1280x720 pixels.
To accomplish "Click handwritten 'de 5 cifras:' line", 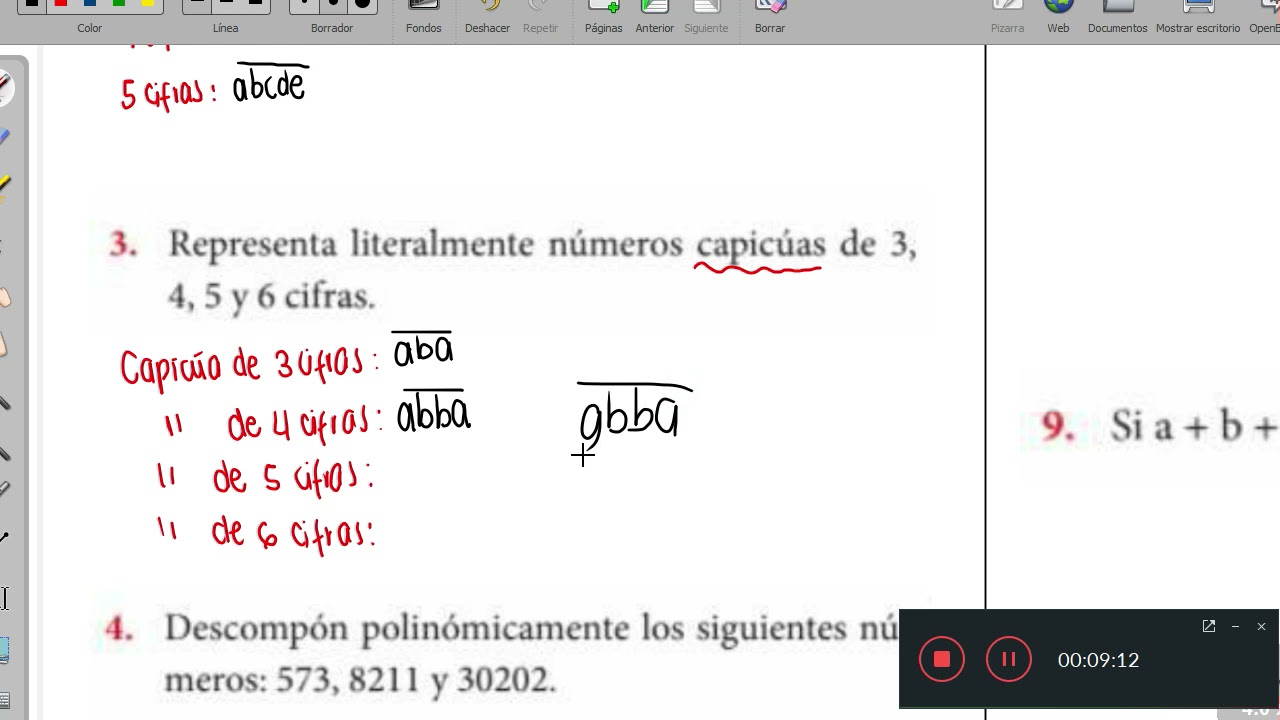I will coord(293,479).
